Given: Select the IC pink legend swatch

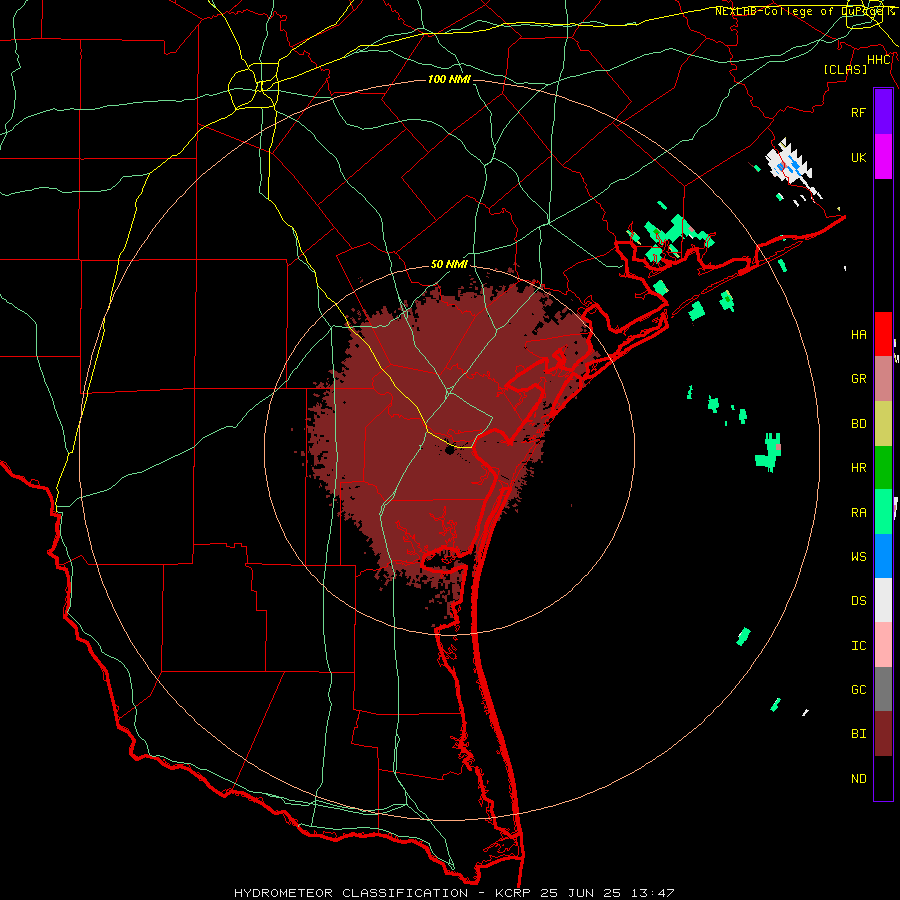Looking at the screenshot, I should [883, 645].
